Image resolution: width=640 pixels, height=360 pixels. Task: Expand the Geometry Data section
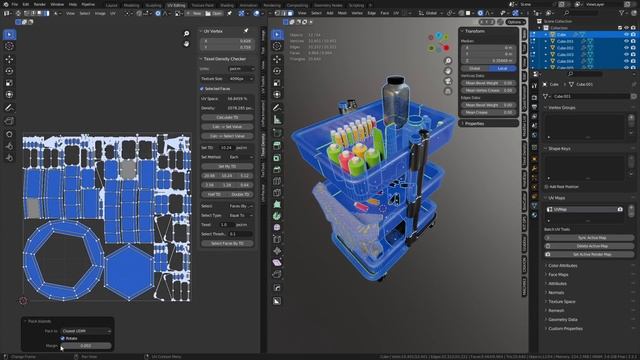(x=562, y=320)
